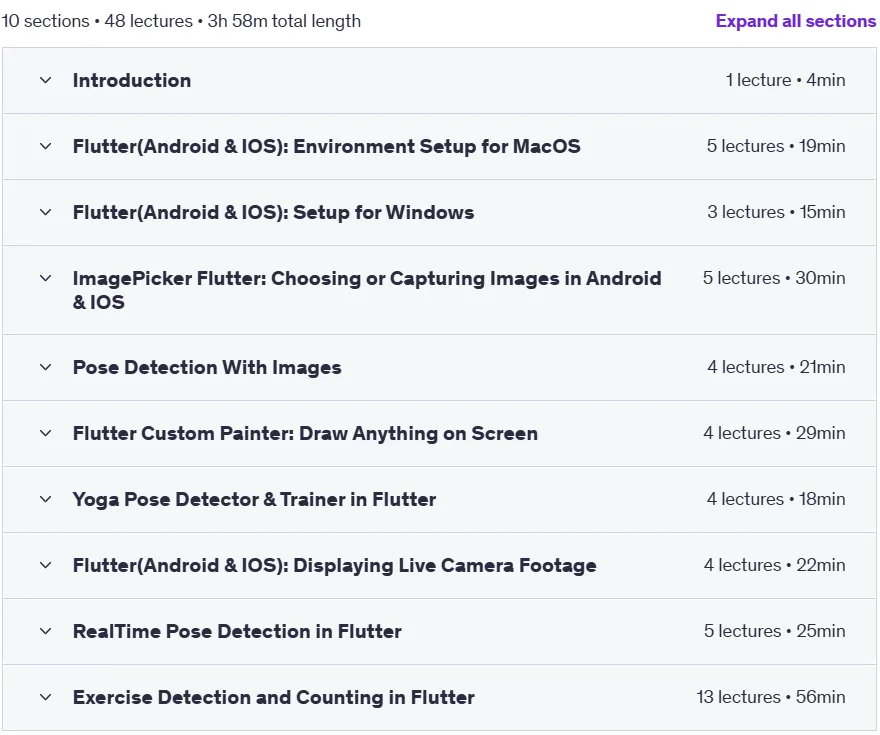Screen dimensions: 880x735
Task: Expand chevron for ImagePicker Flutter section
Action: [45, 278]
